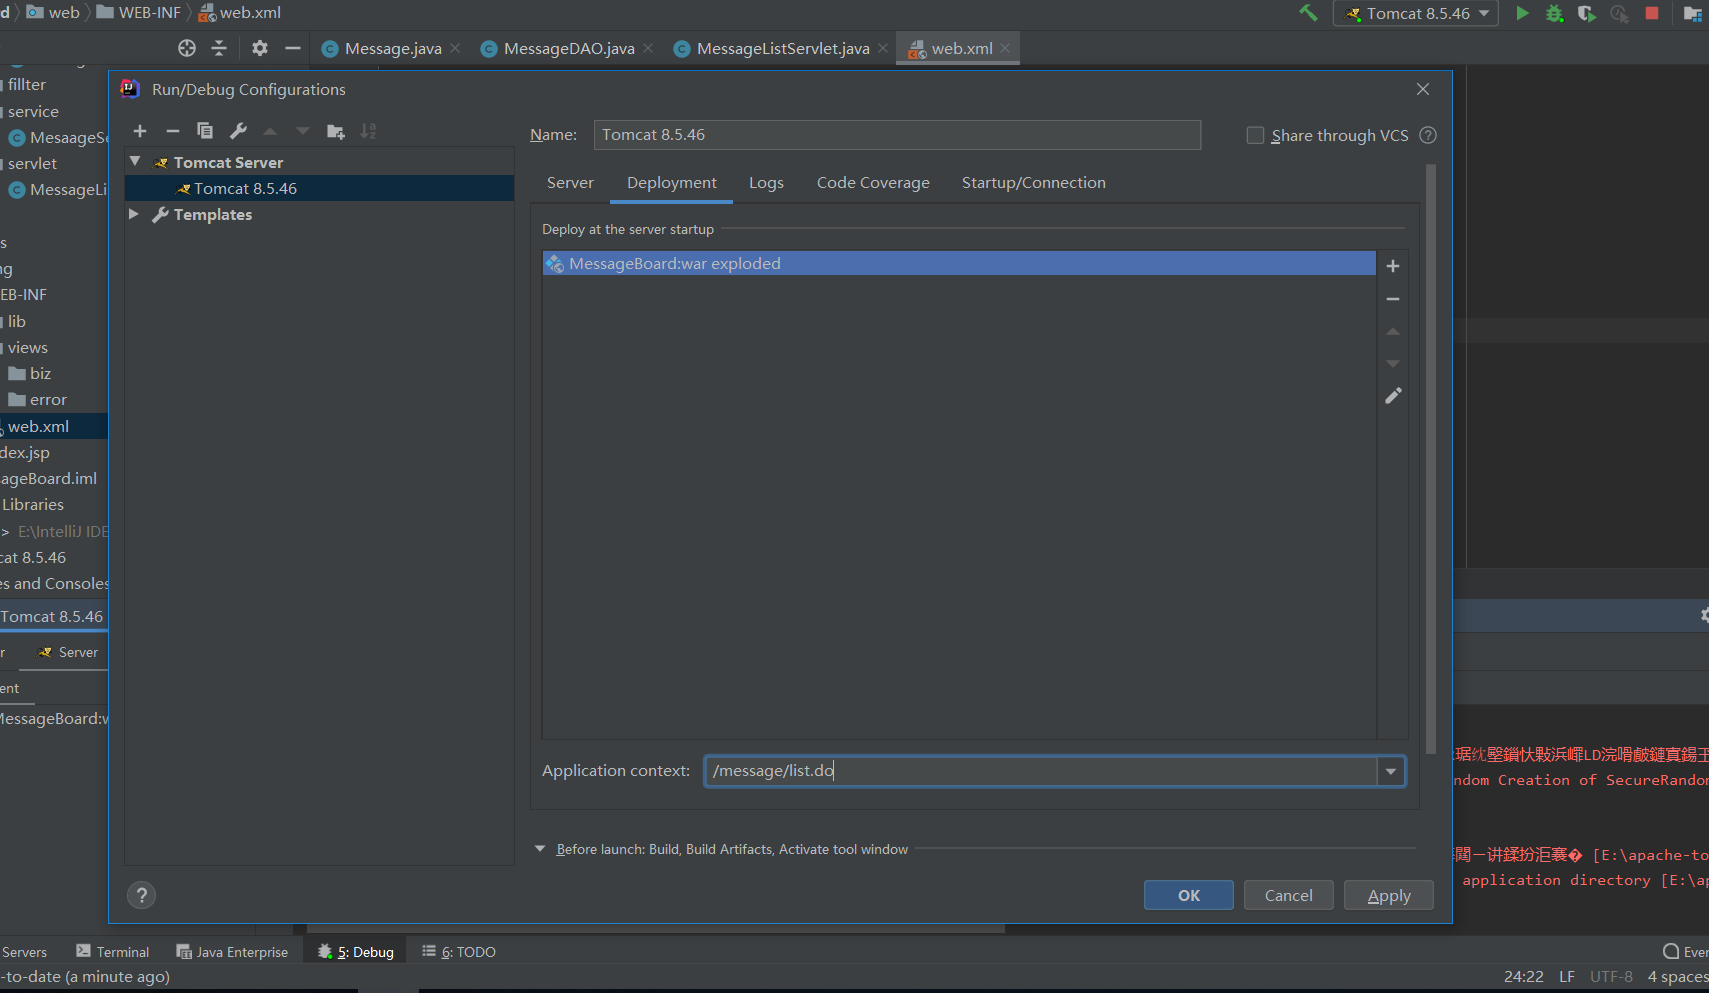Open the Logs tab

pyautogui.click(x=766, y=183)
